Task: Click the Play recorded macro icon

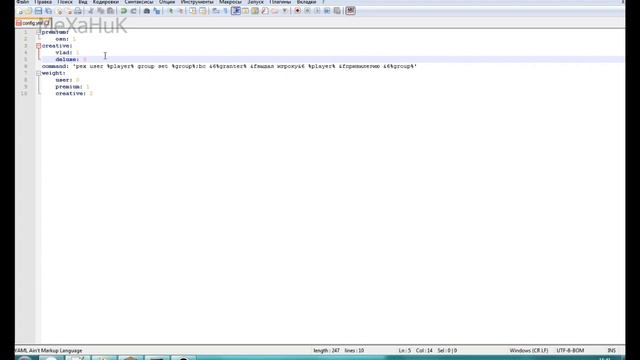Action: point(317,11)
